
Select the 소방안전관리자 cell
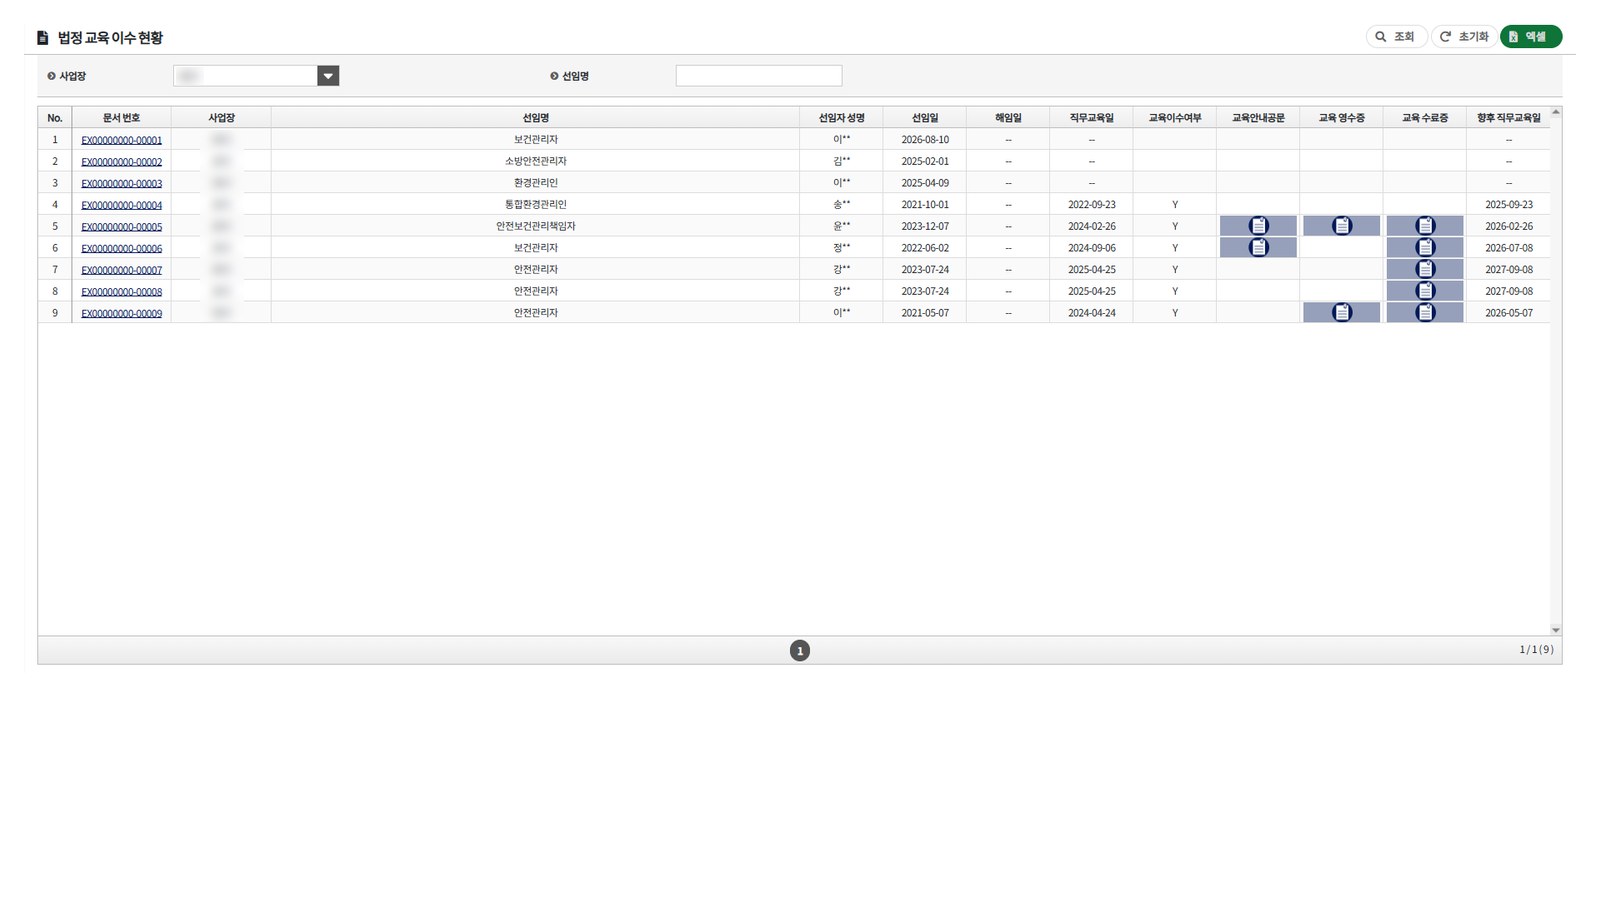pos(535,161)
